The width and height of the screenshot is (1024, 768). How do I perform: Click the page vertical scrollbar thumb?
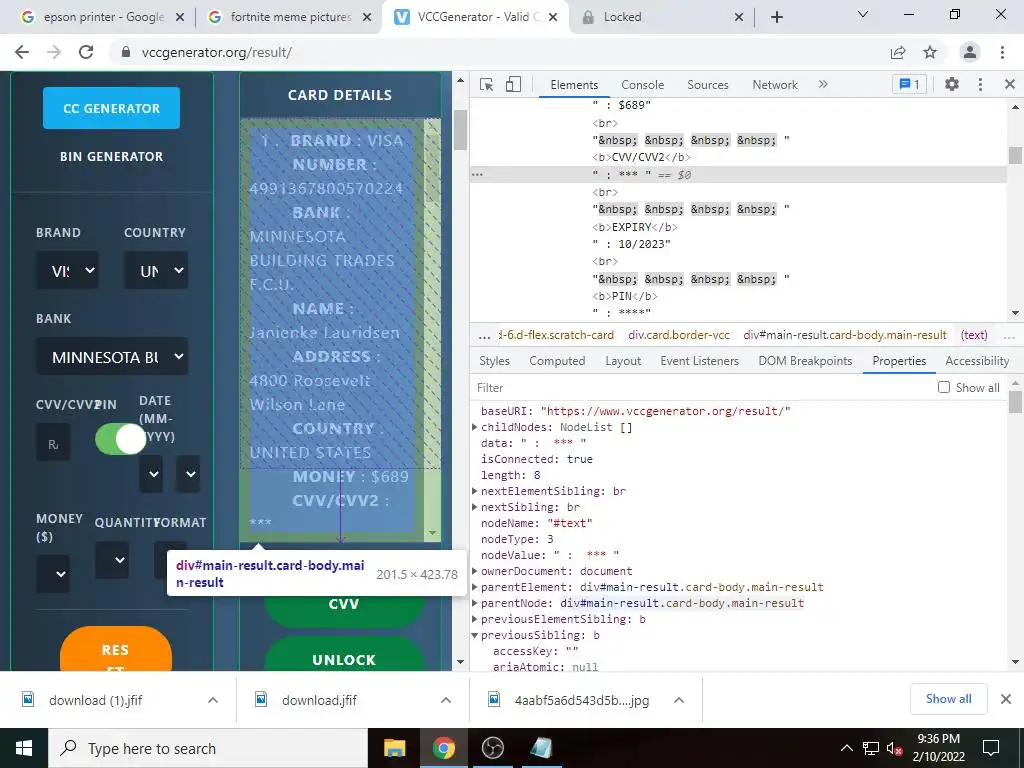460,129
